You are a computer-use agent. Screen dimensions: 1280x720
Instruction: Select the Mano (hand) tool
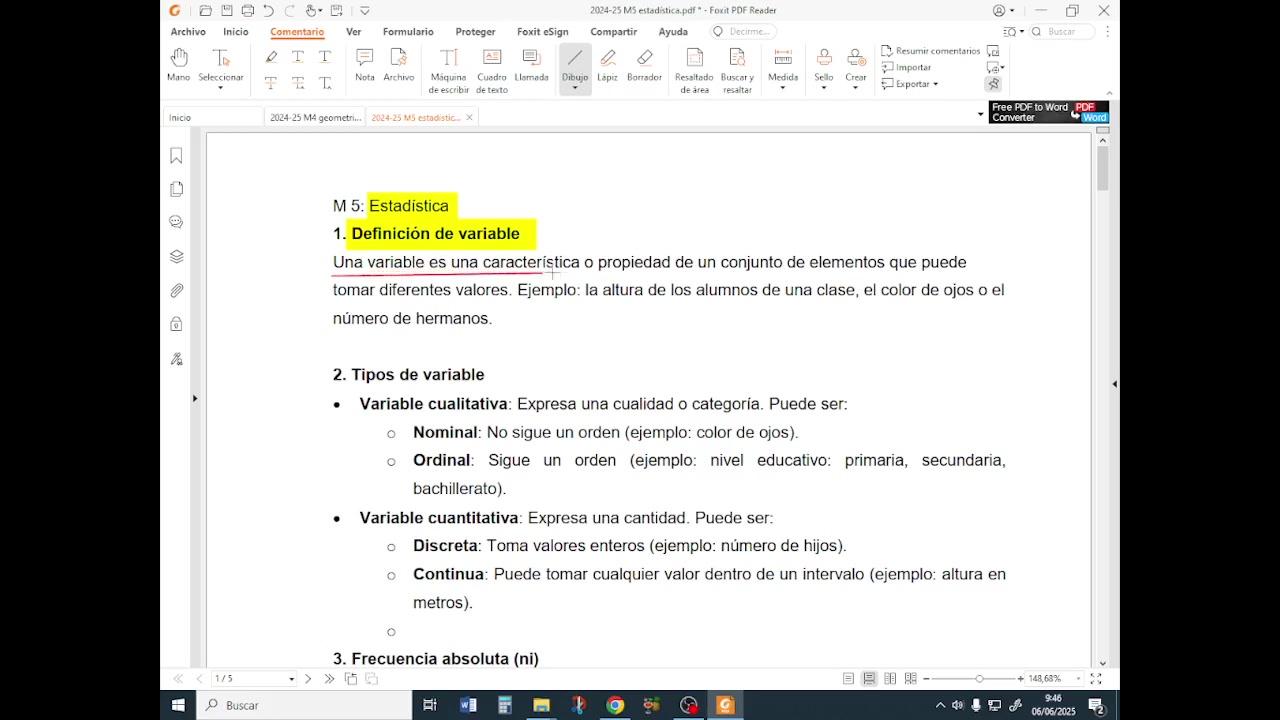click(178, 65)
